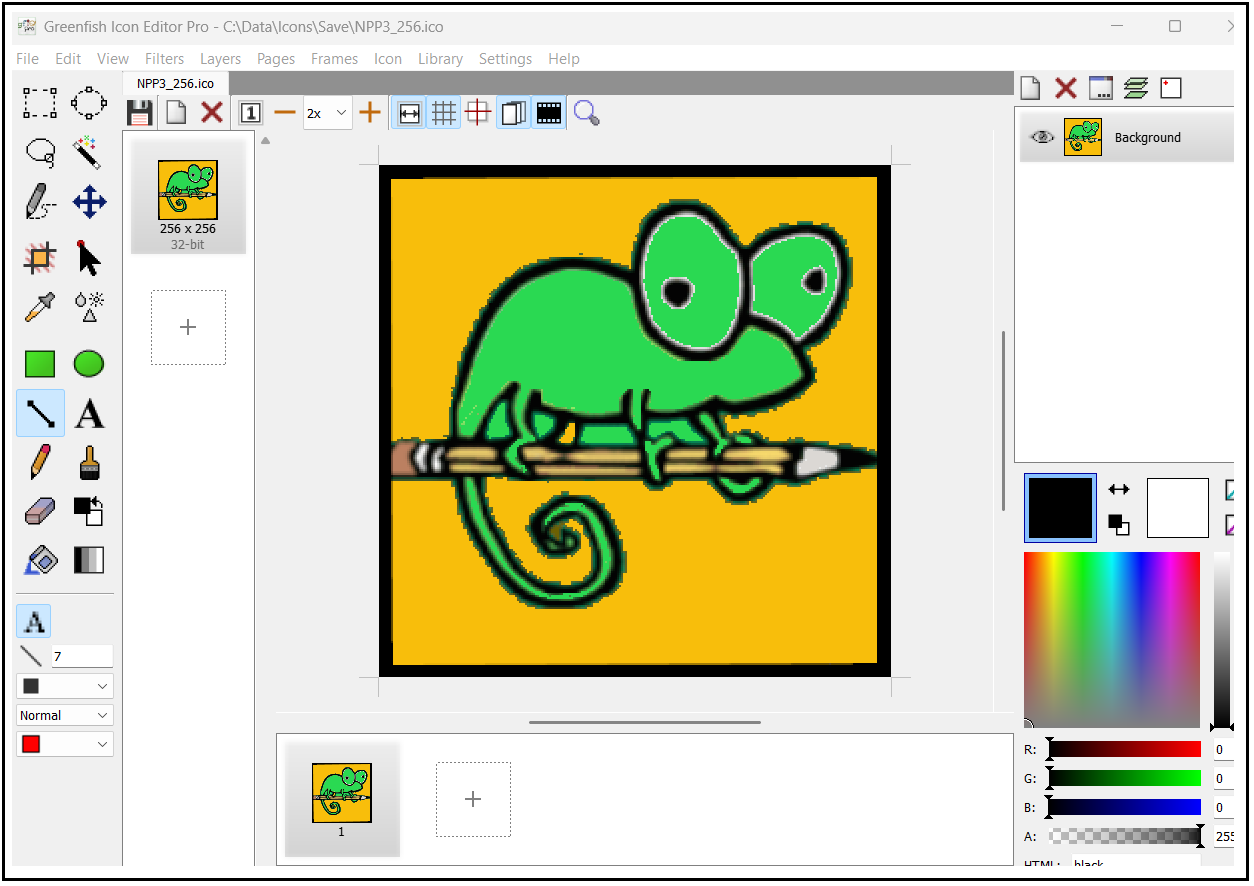Hide the Background layer with eye icon
This screenshot has height=886, width=1254.
click(1042, 138)
